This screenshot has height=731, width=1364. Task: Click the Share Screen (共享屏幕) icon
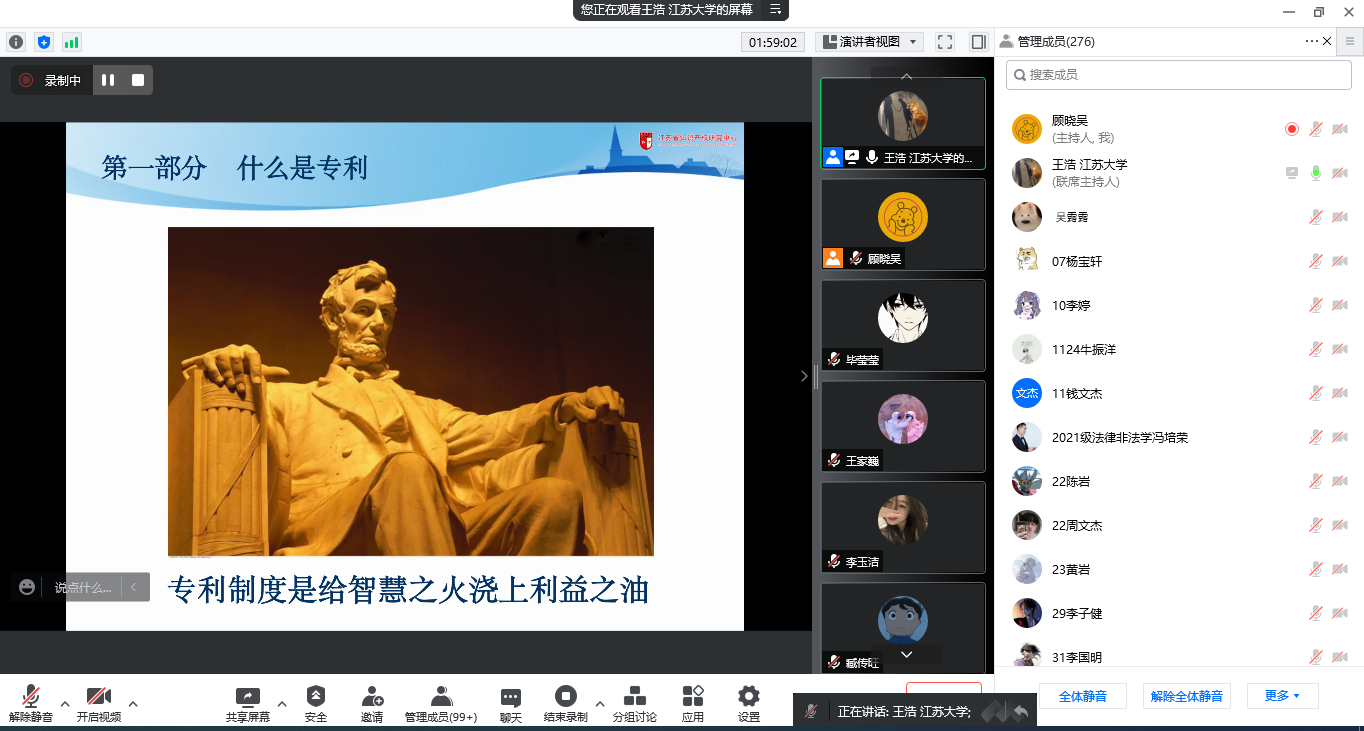pos(247,697)
